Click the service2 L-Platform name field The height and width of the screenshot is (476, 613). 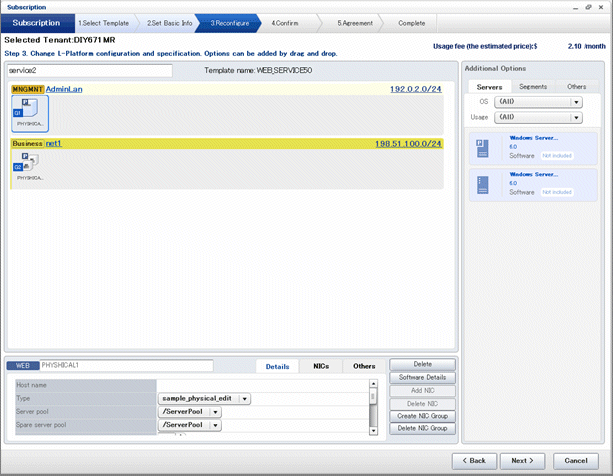click(89, 71)
